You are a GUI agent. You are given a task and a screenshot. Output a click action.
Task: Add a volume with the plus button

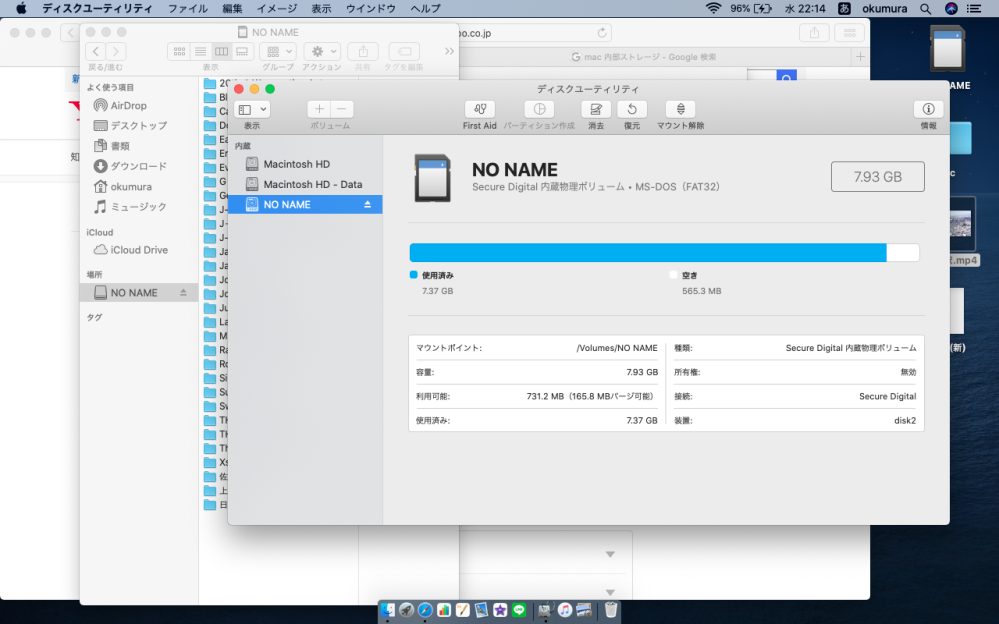coord(319,109)
